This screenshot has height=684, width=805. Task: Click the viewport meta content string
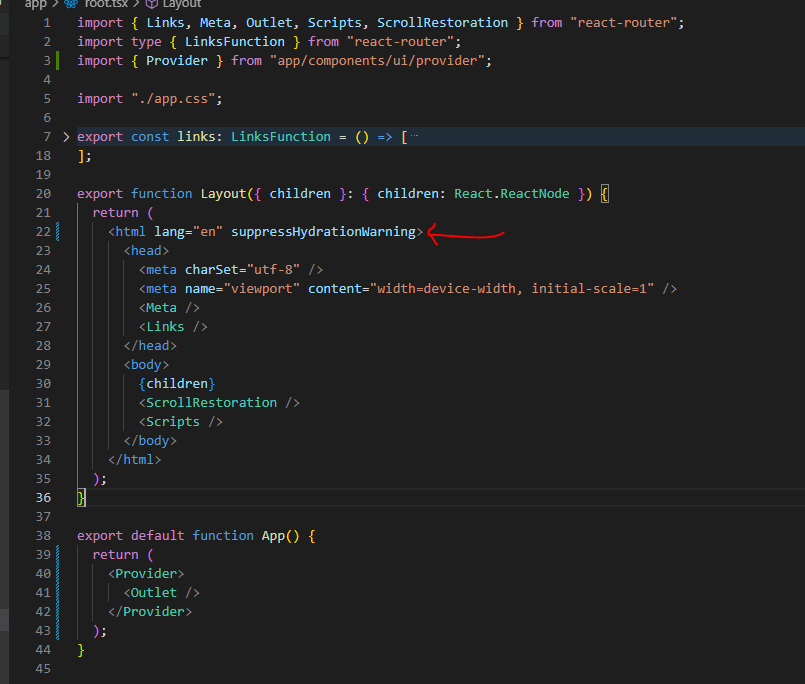coord(512,289)
